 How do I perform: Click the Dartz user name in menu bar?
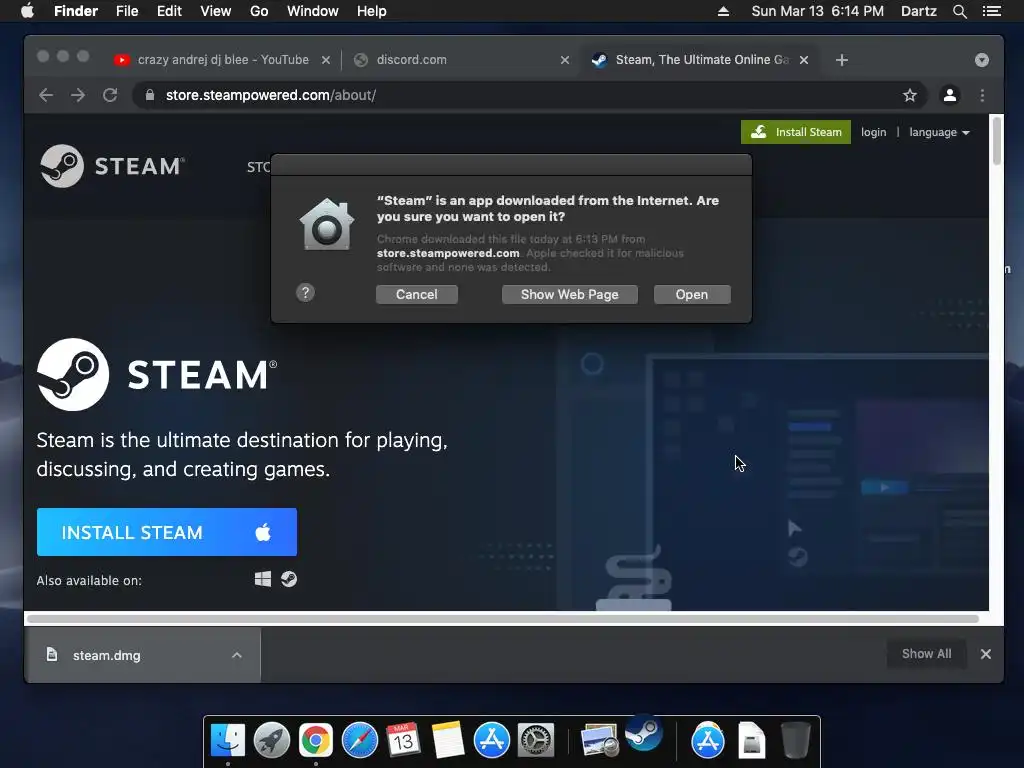918,11
